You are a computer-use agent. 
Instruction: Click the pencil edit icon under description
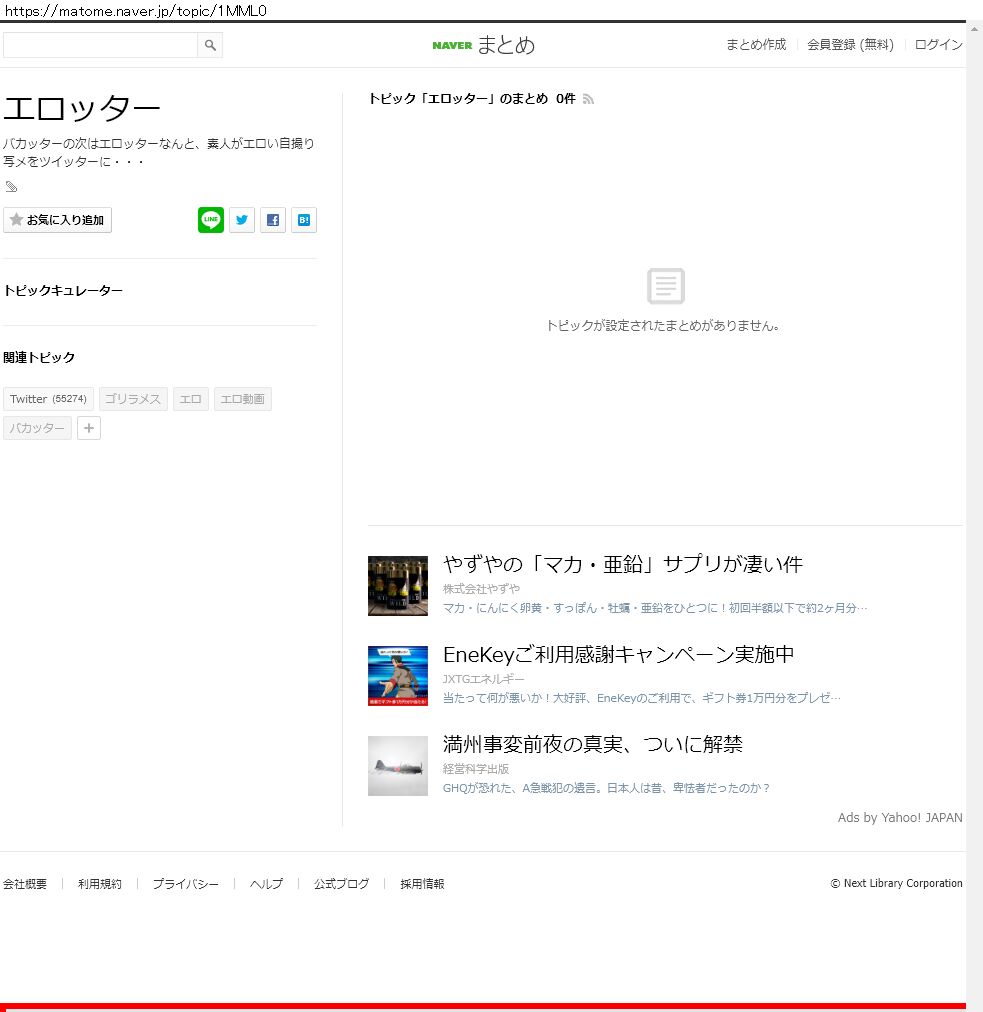pyautogui.click(x=11, y=187)
